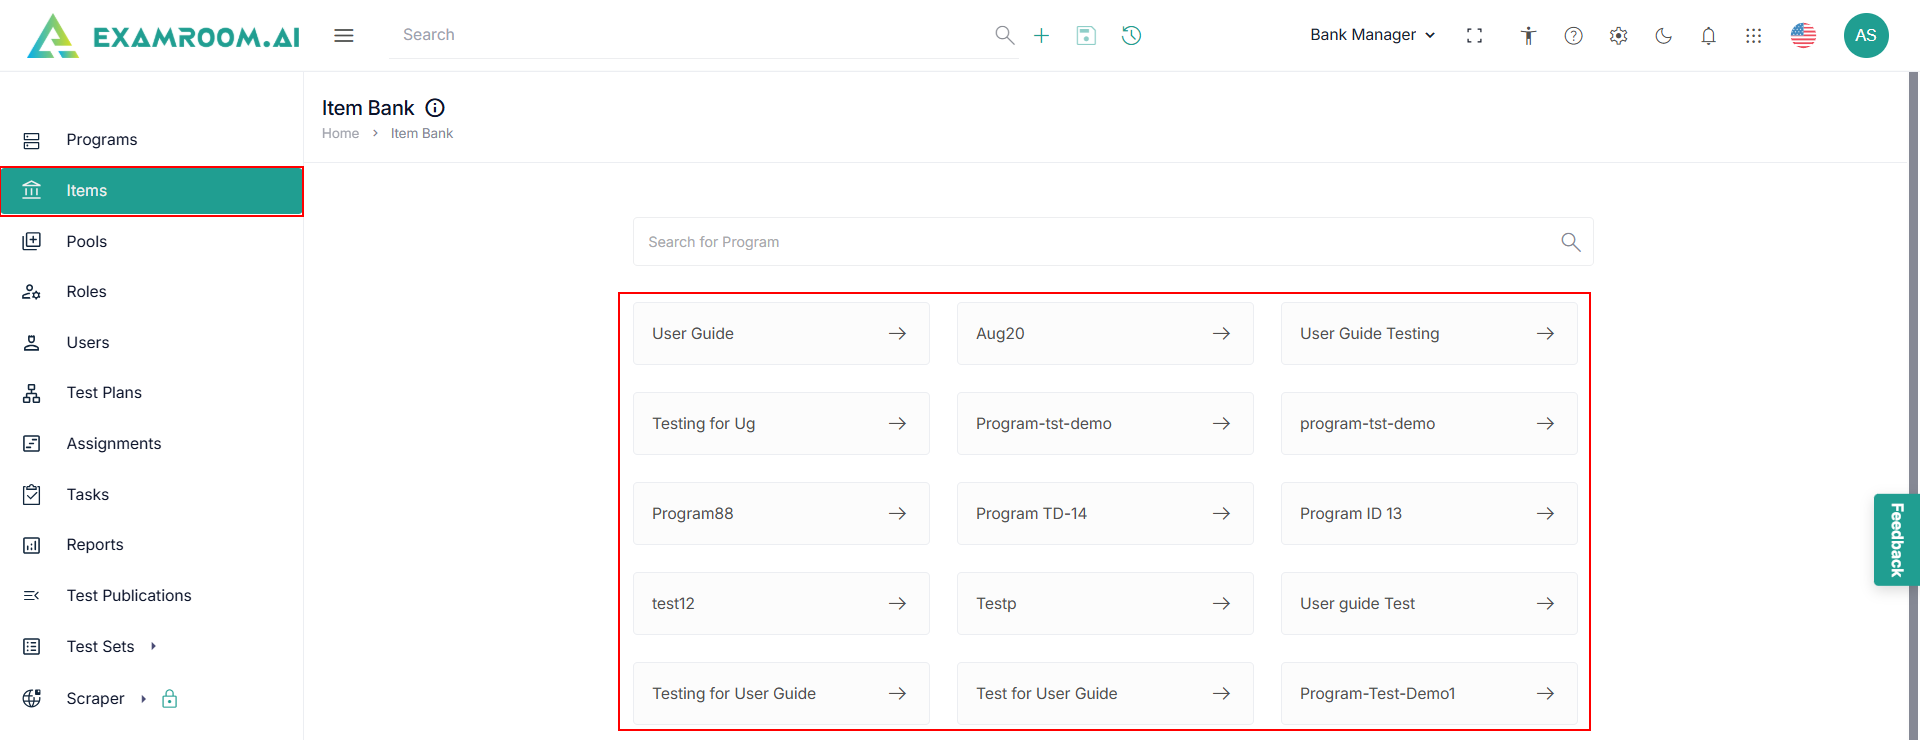Go to Pools in the sidebar
This screenshot has height=740, width=1920.
(x=87, y=241)
